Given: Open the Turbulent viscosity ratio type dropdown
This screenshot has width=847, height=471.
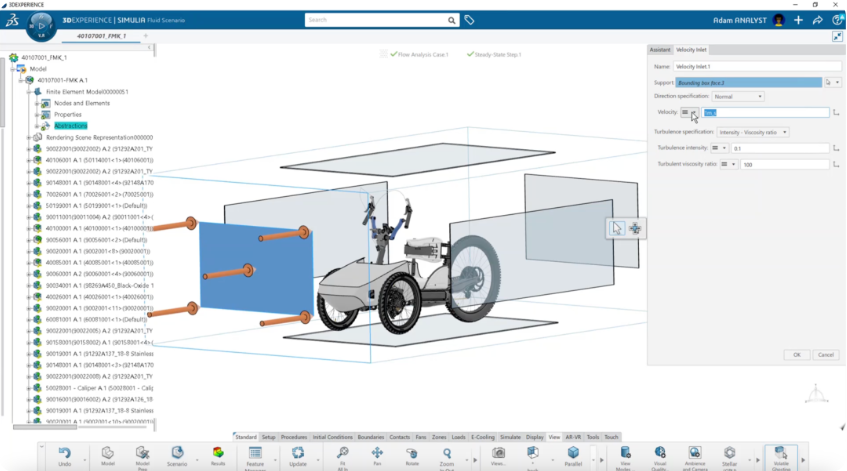Looking at the screenshot, I should coord(728,164).
